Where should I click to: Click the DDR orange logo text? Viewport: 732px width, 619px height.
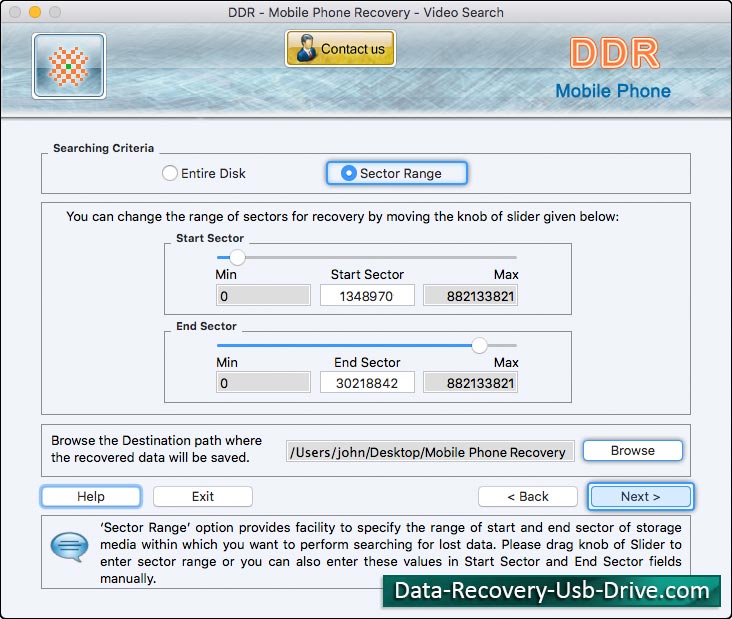615,54
